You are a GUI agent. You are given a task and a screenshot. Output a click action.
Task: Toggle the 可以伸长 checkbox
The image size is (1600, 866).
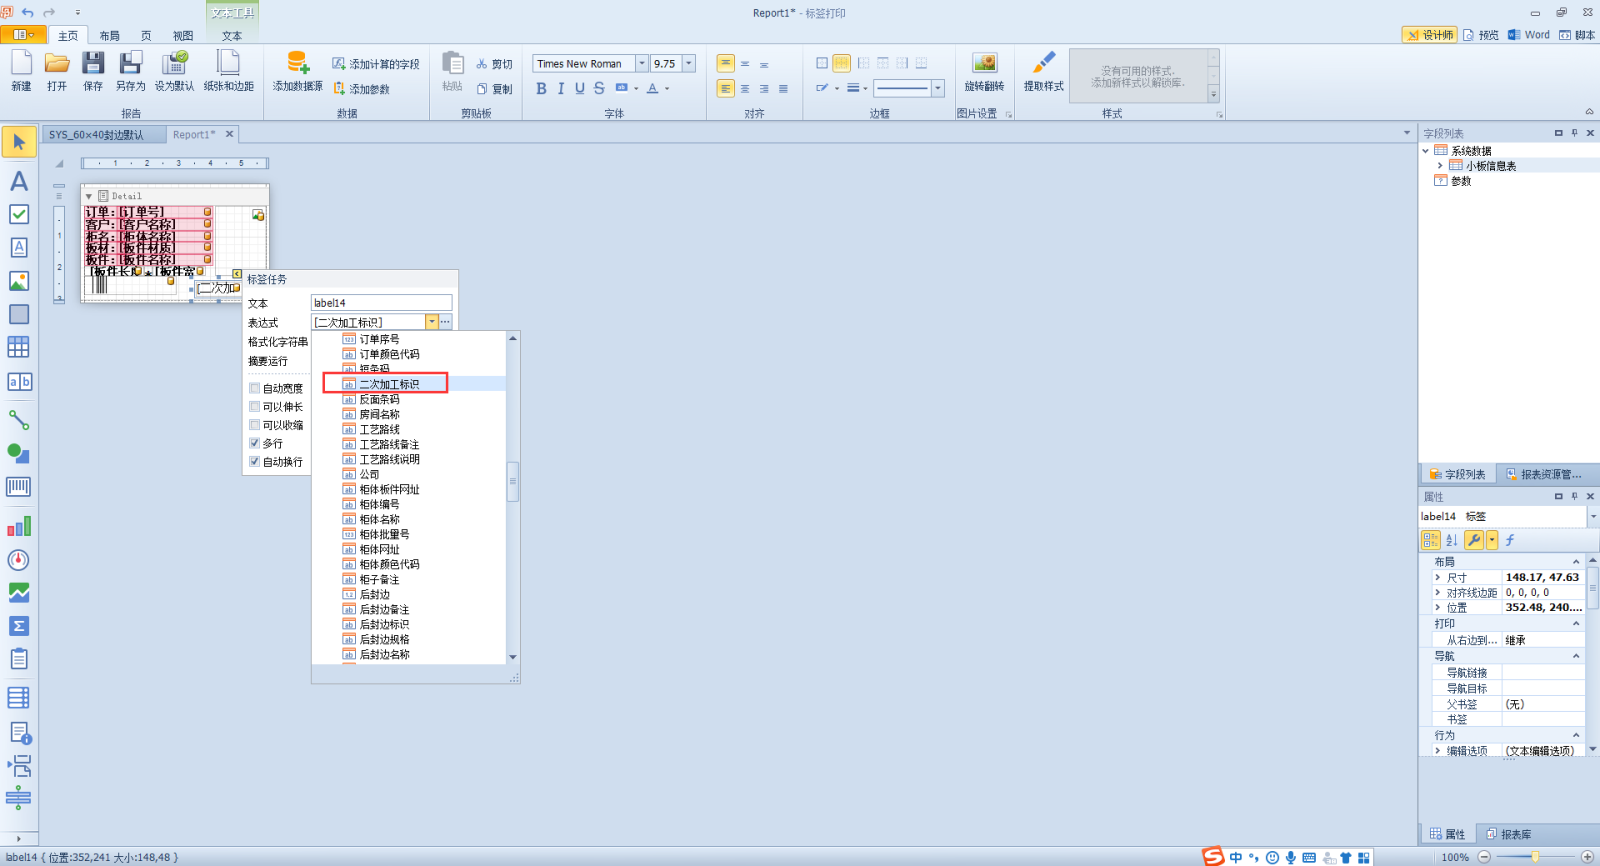(x=255, y=407)
